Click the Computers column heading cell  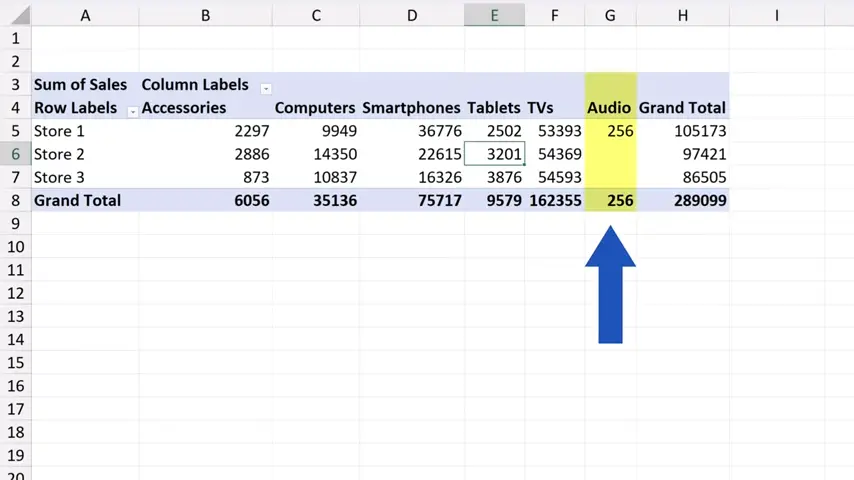pos(315,108)
